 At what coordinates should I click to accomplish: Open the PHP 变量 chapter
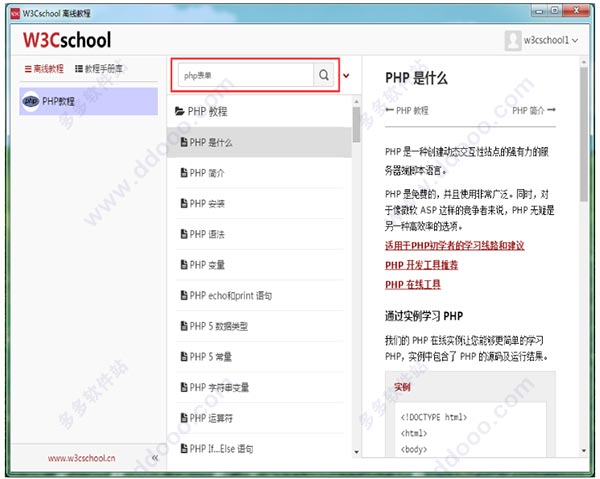(259, 265)
